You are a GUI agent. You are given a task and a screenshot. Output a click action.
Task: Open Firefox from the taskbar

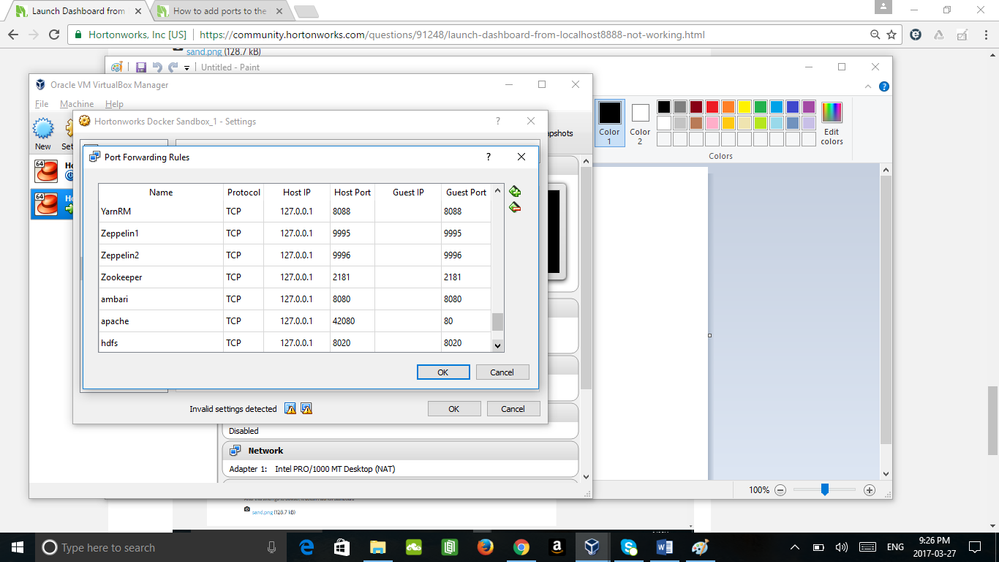(485, 547)
